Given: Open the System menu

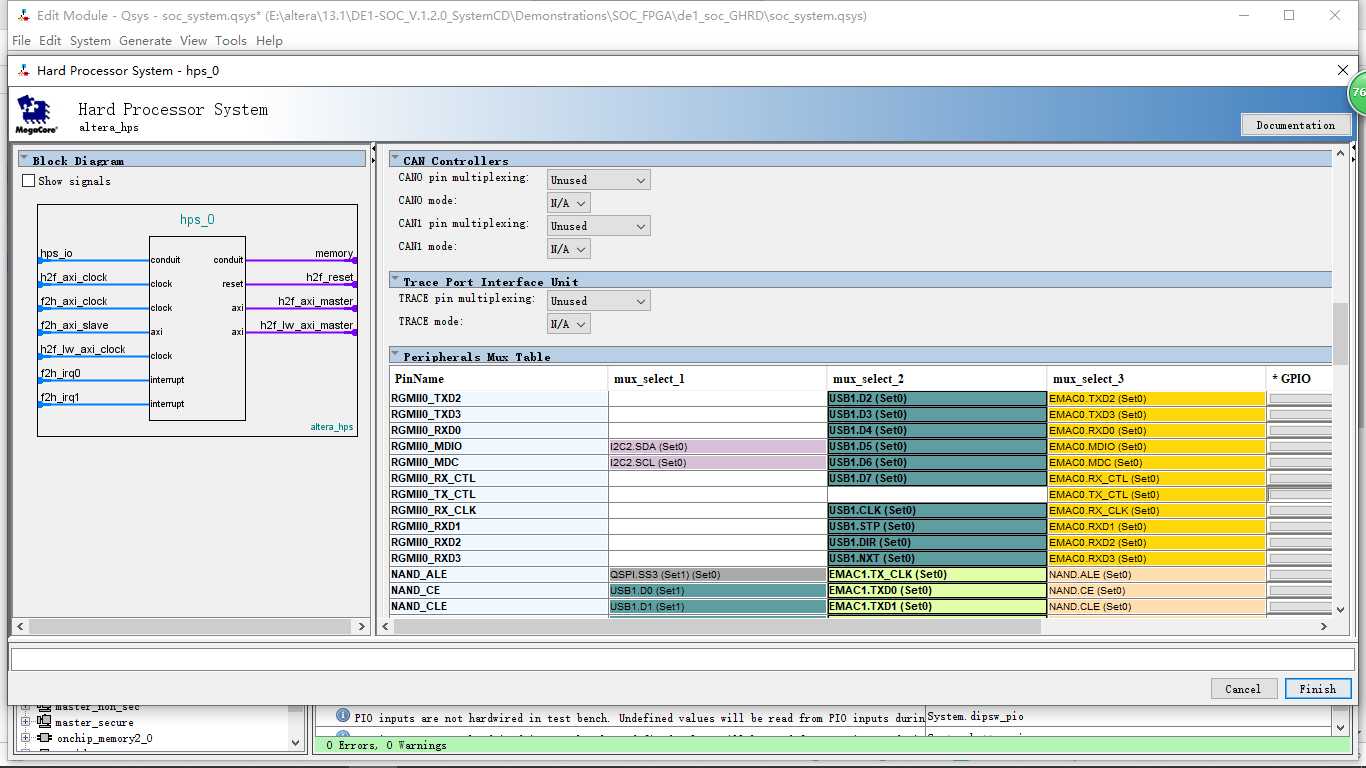Looking at the screenshot, I should [x=90, y=41].
